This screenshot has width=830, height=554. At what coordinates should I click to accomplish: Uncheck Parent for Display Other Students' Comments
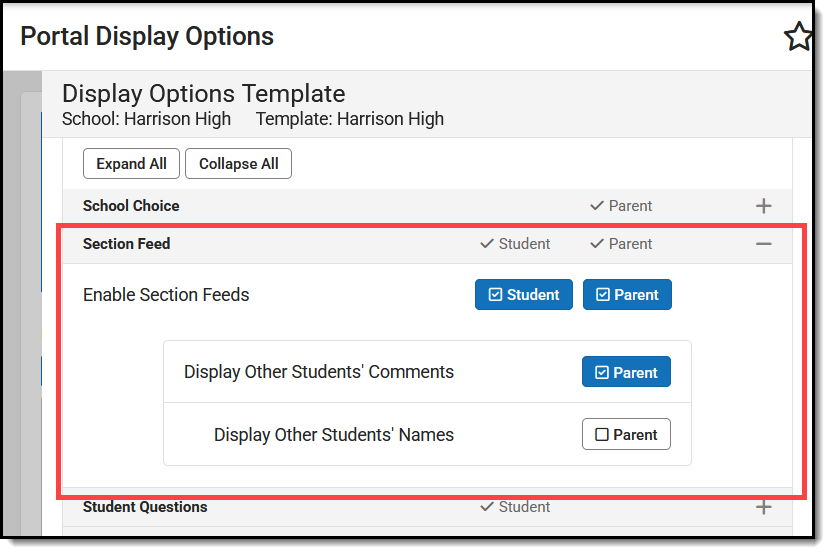point(626,372)
